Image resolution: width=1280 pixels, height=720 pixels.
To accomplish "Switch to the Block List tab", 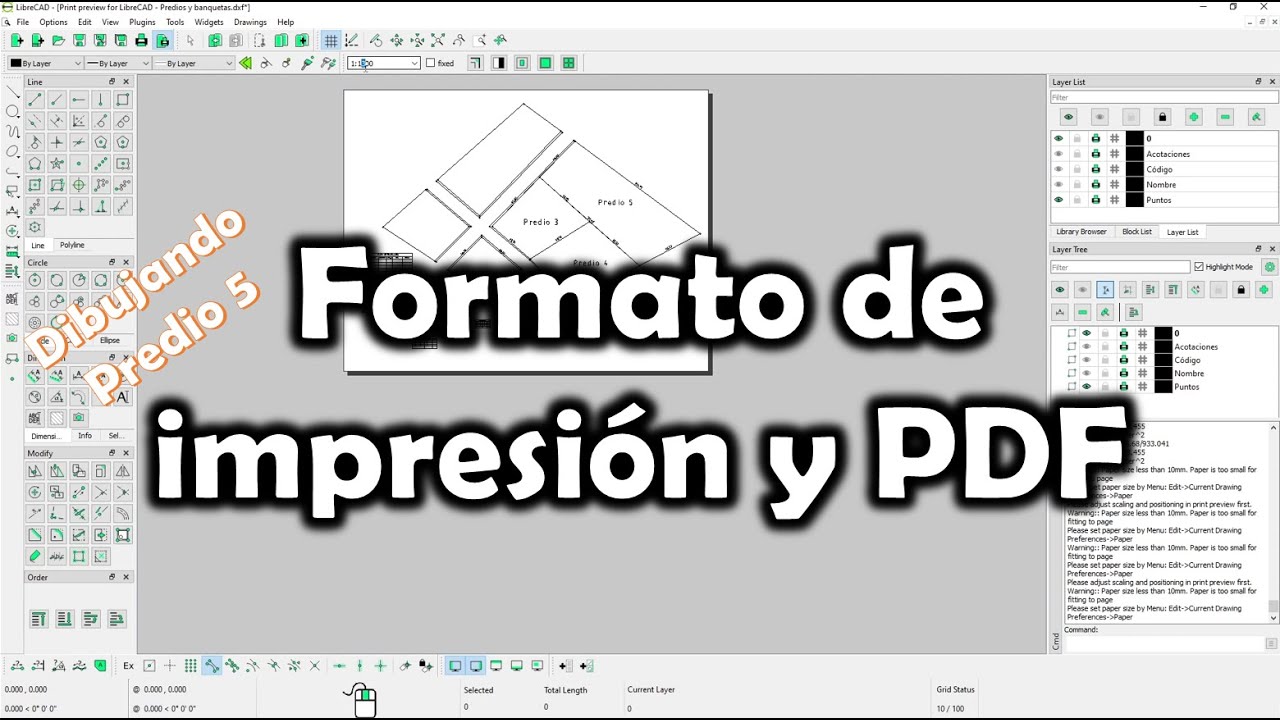I will (1137, 232).
